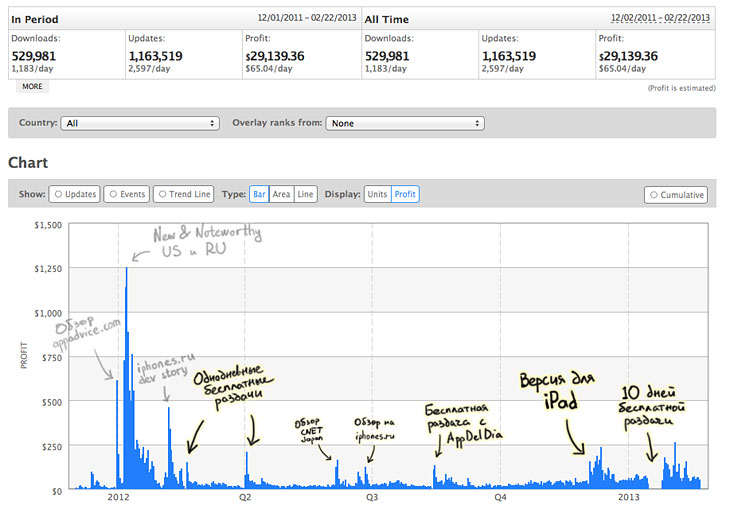The width and height of the screenshot is (730, 509).
Task: Click the Chart heading
Action: [x=28, y=163]
